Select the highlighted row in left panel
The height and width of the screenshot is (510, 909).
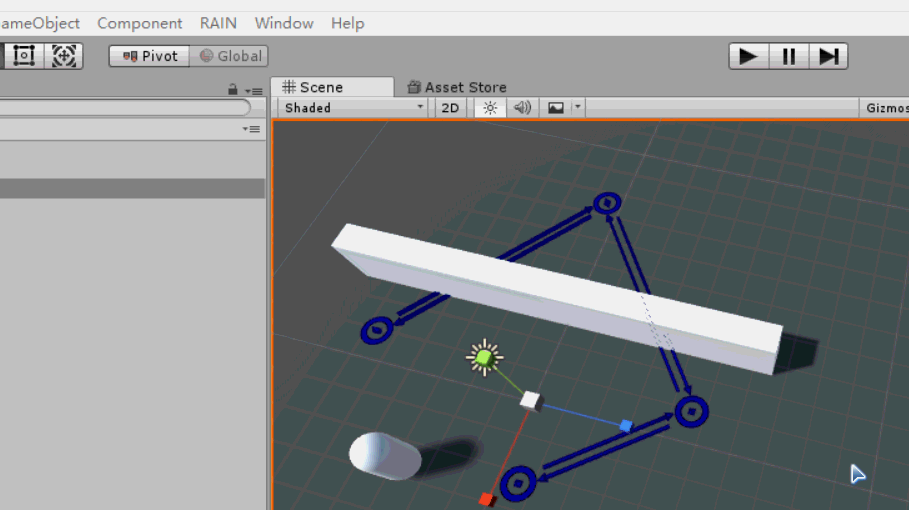tap(132, 188)
